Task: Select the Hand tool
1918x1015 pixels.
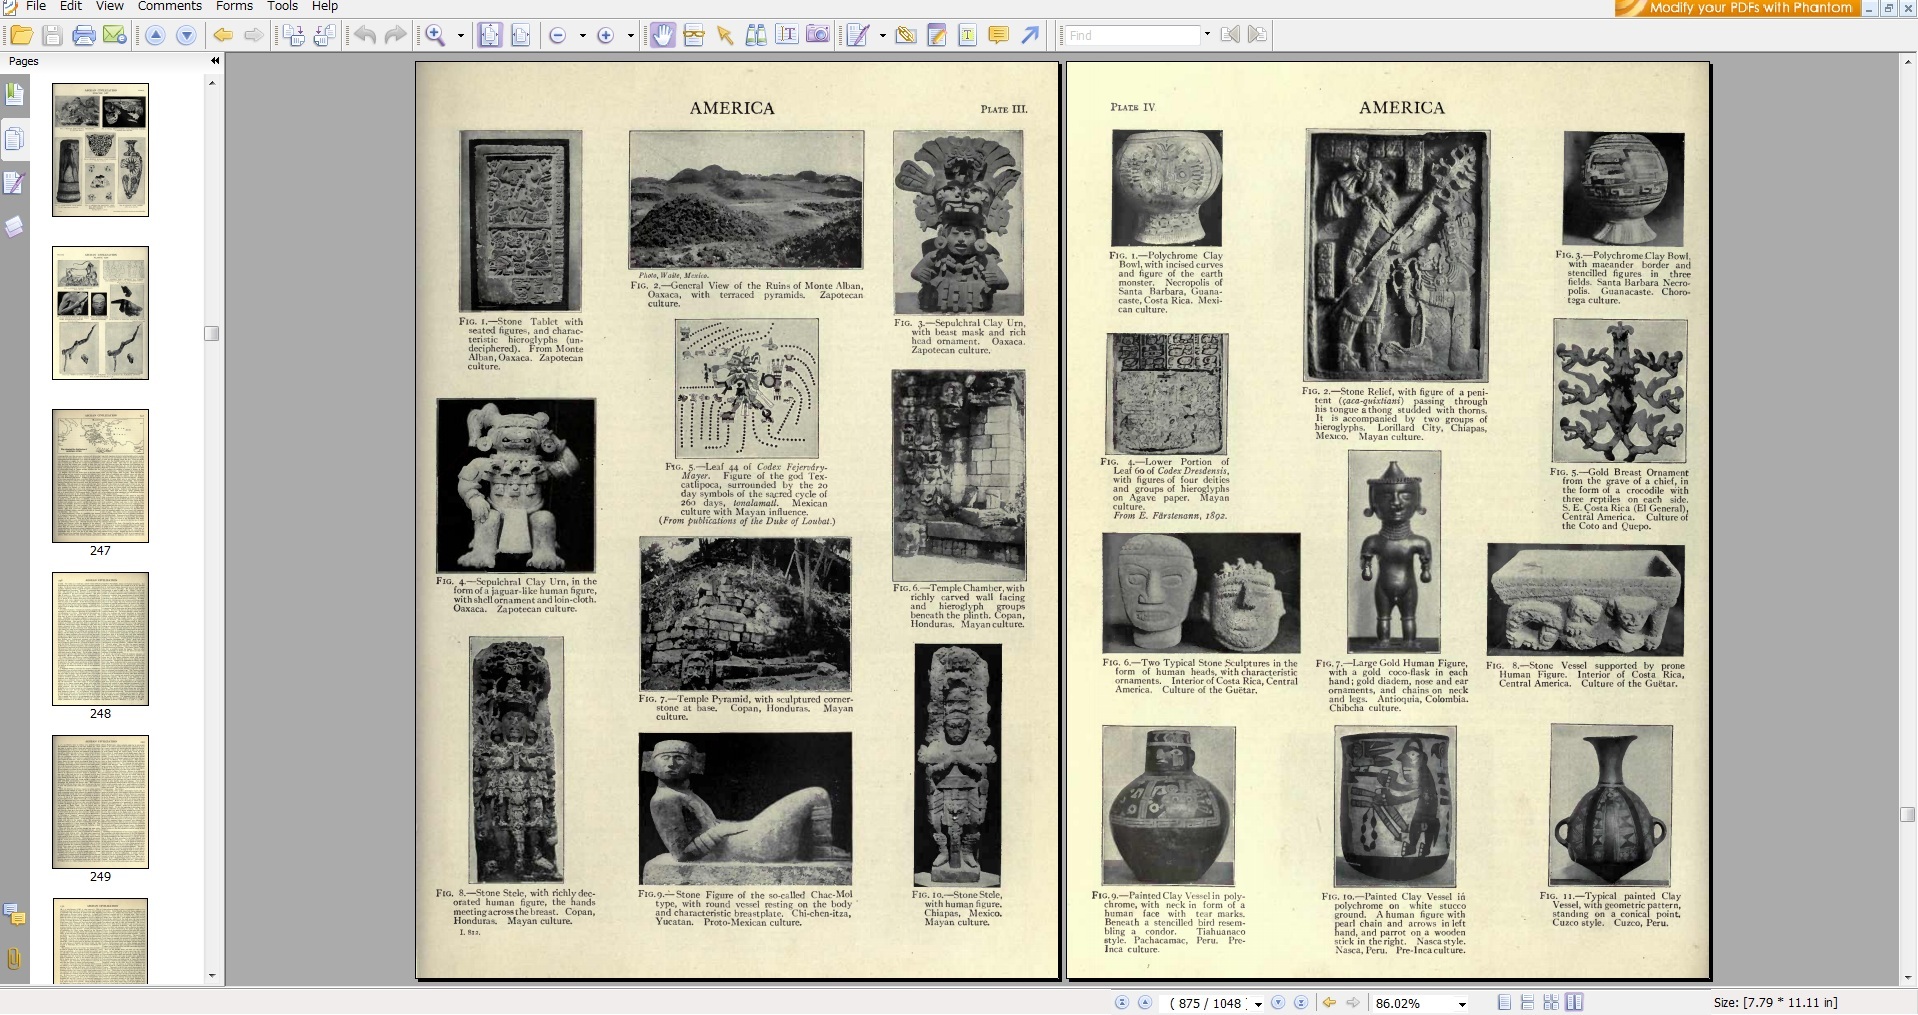Action: pyautogui.click(x=662, y=36)
